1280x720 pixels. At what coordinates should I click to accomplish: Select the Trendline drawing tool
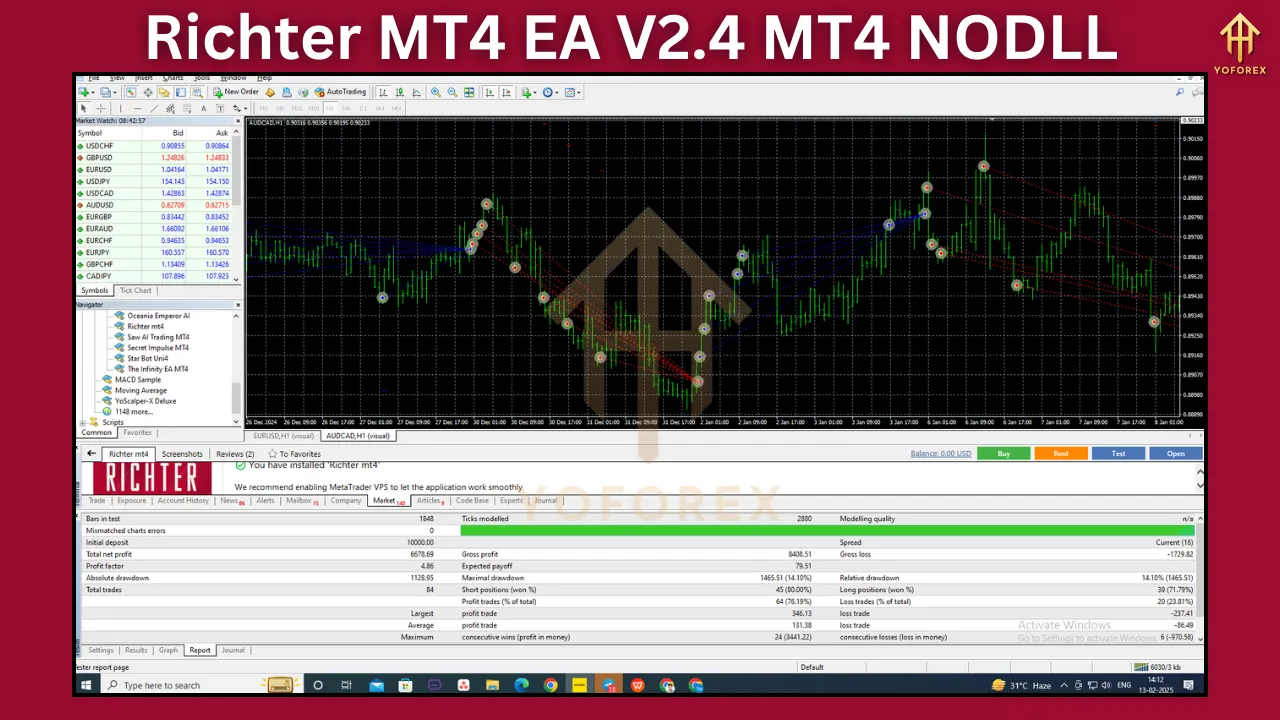coord(154,108)
